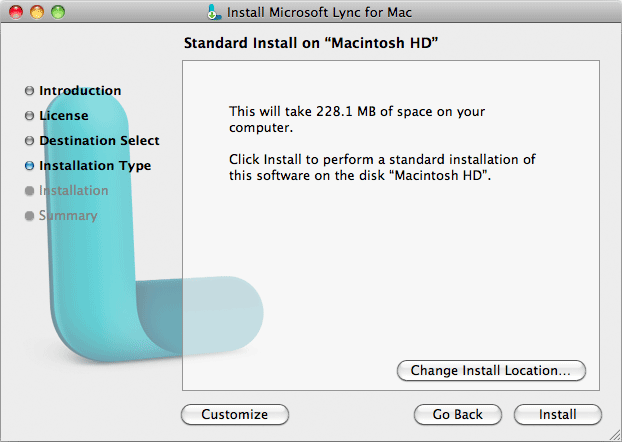This screenshot has height=442, width=622.
Task: Click the window title Install Microsoft Lync for Mac
Action: click(319, 12)
